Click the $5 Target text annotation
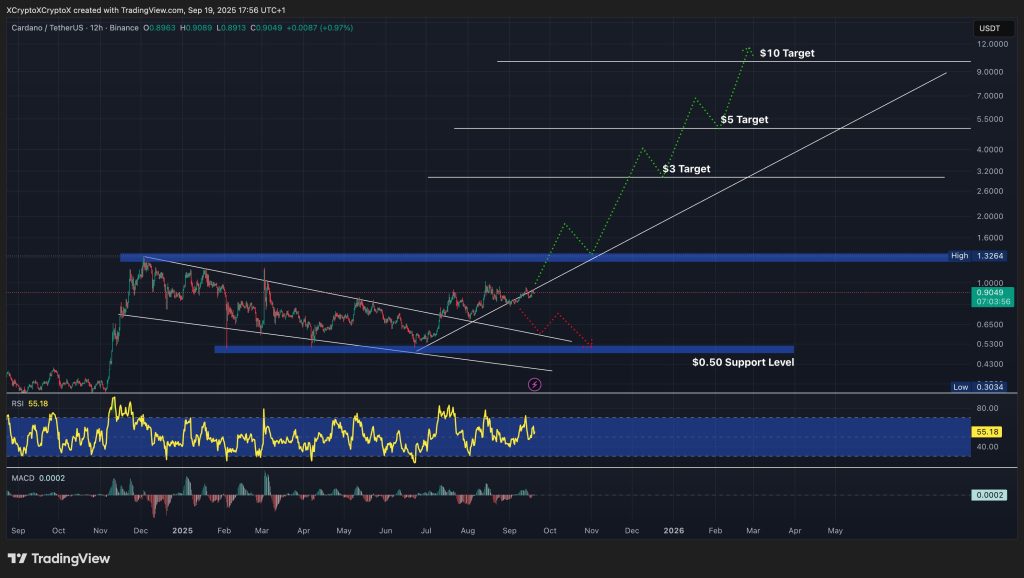This screenshot has width=1024, height=578. coord(744,119)
